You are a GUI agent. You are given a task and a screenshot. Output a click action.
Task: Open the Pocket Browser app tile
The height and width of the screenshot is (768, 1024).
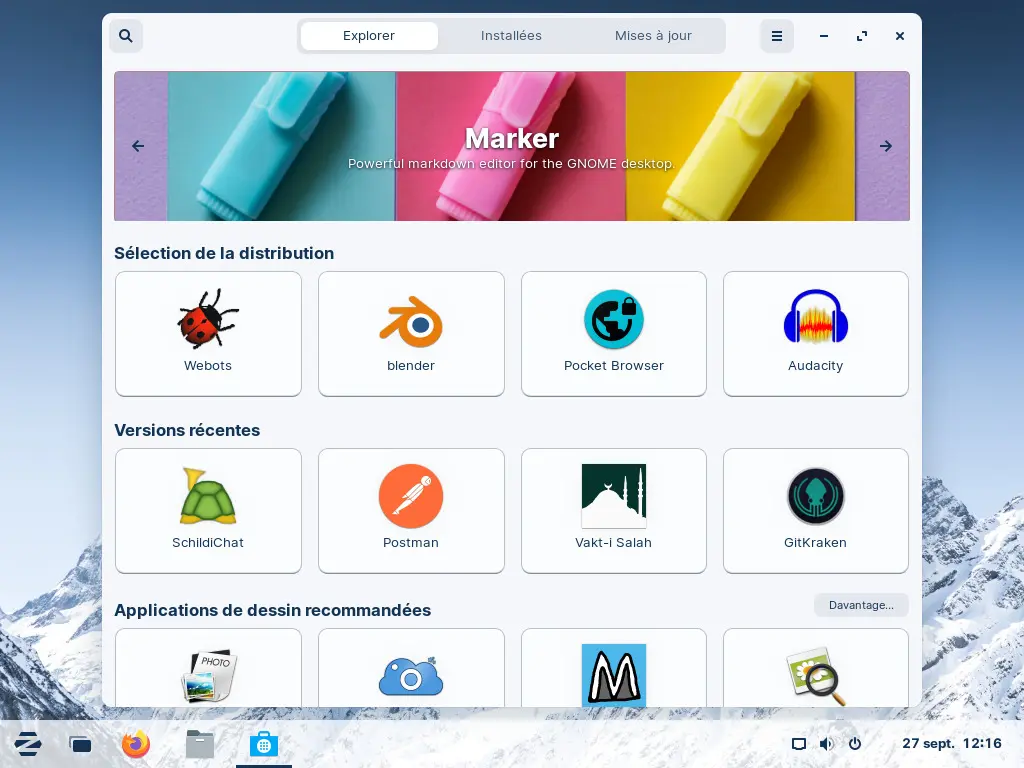tap(614, 334)
